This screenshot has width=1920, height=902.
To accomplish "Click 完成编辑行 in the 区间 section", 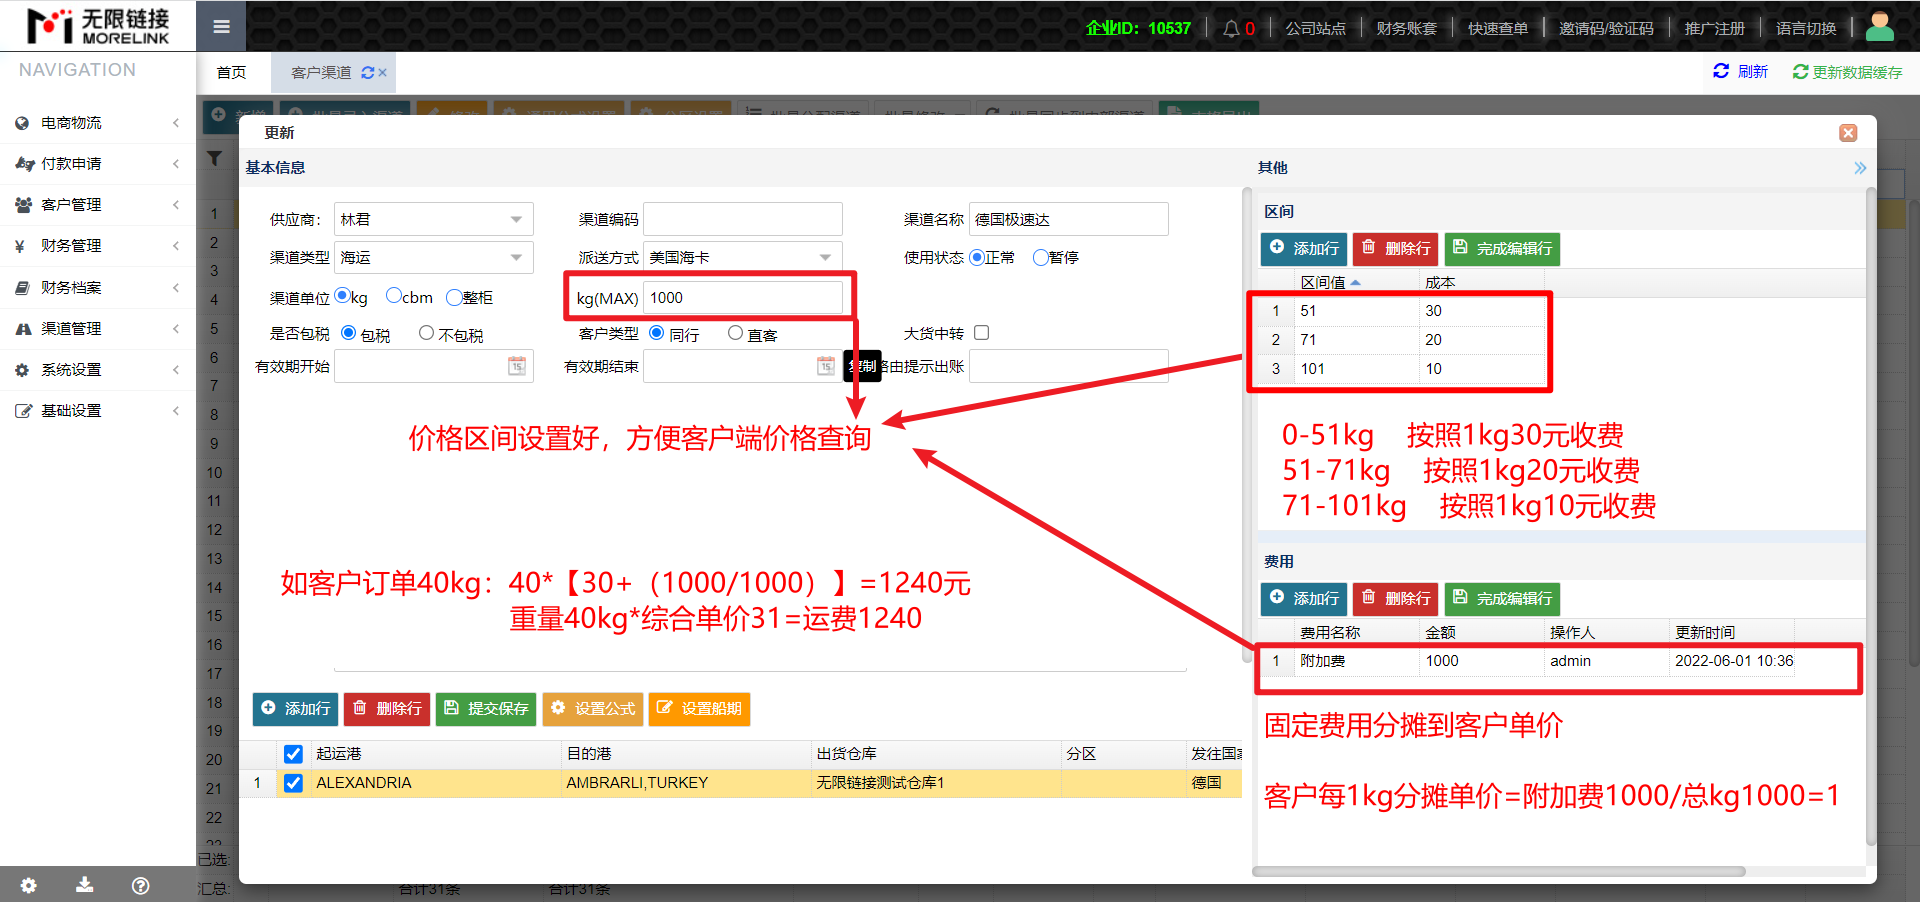I will pos(1502,248).
